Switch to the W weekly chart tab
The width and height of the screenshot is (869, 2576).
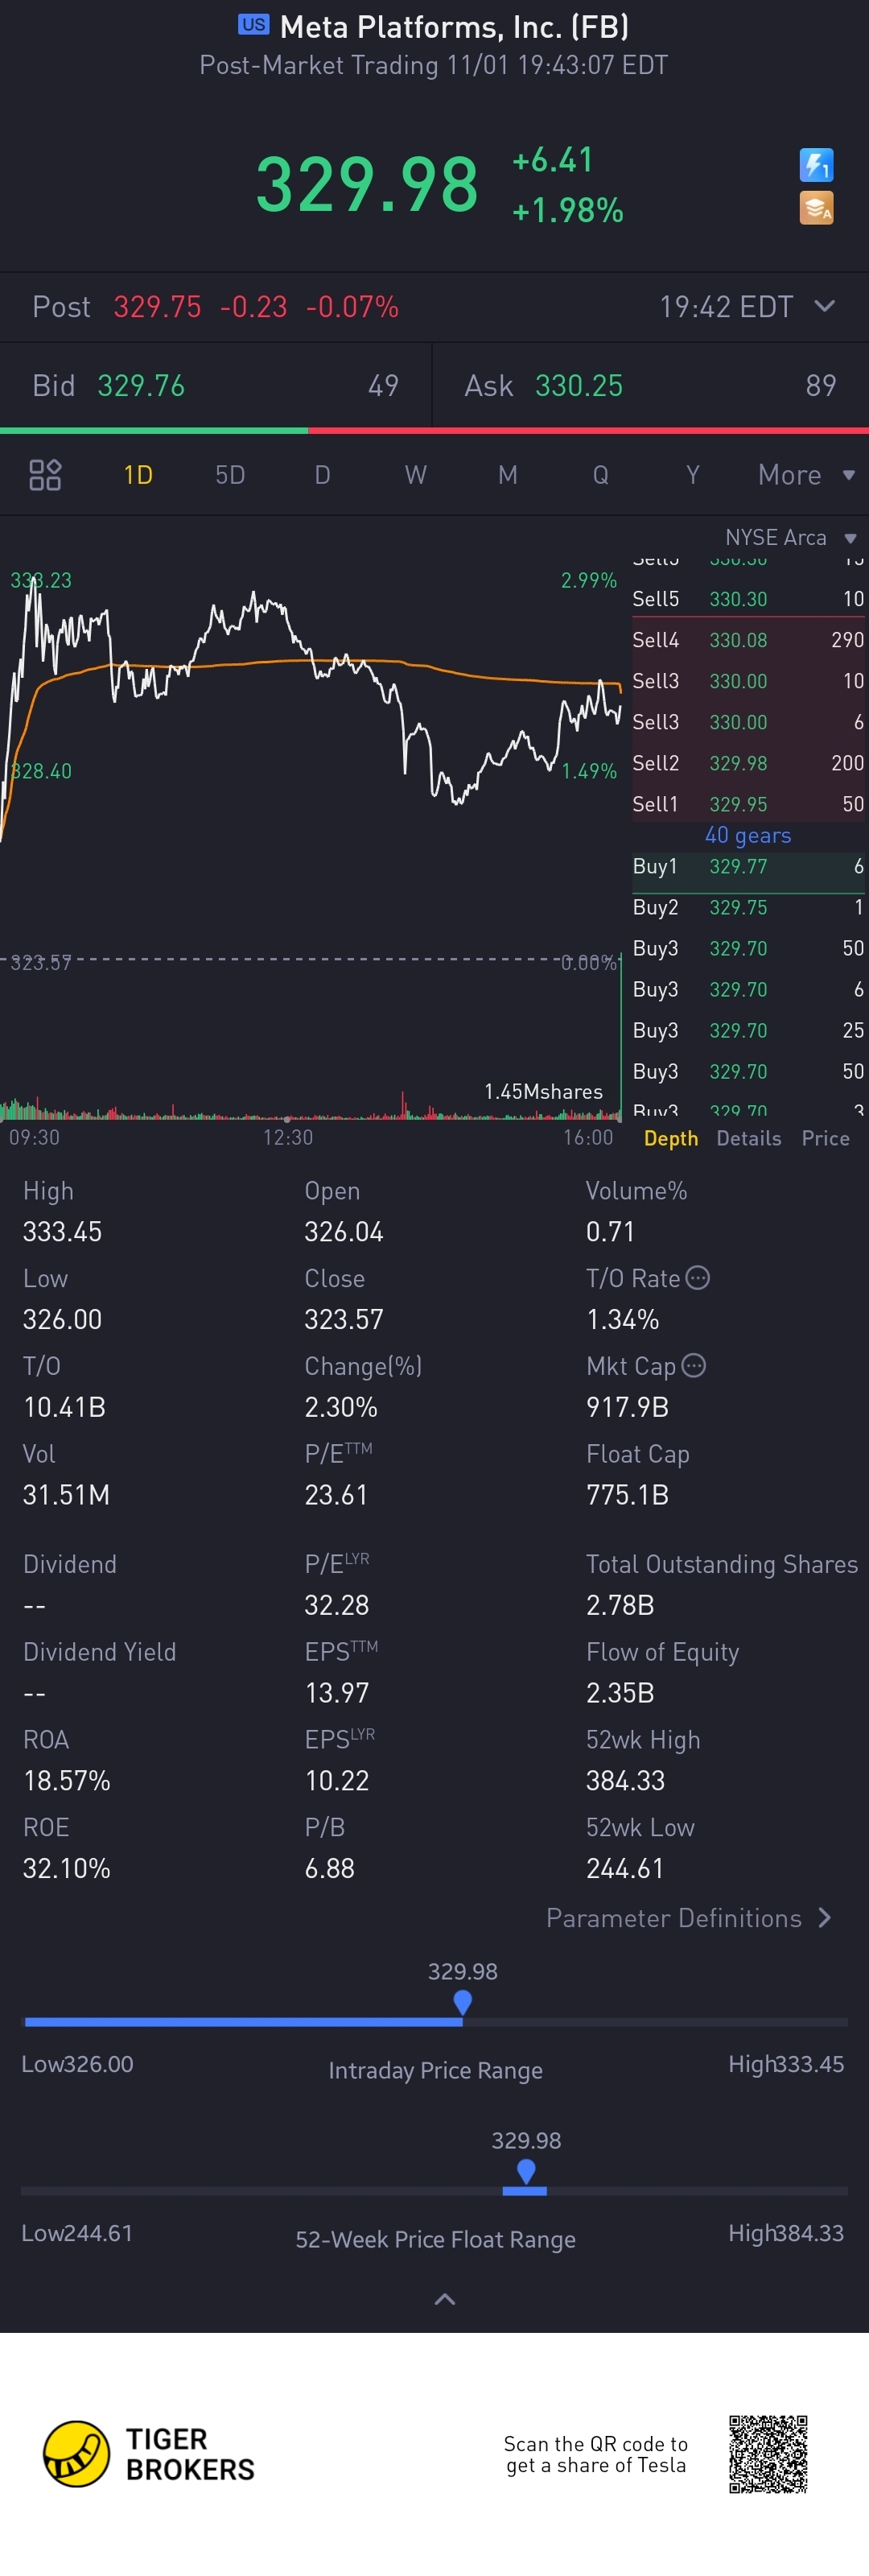coord(416,475)
